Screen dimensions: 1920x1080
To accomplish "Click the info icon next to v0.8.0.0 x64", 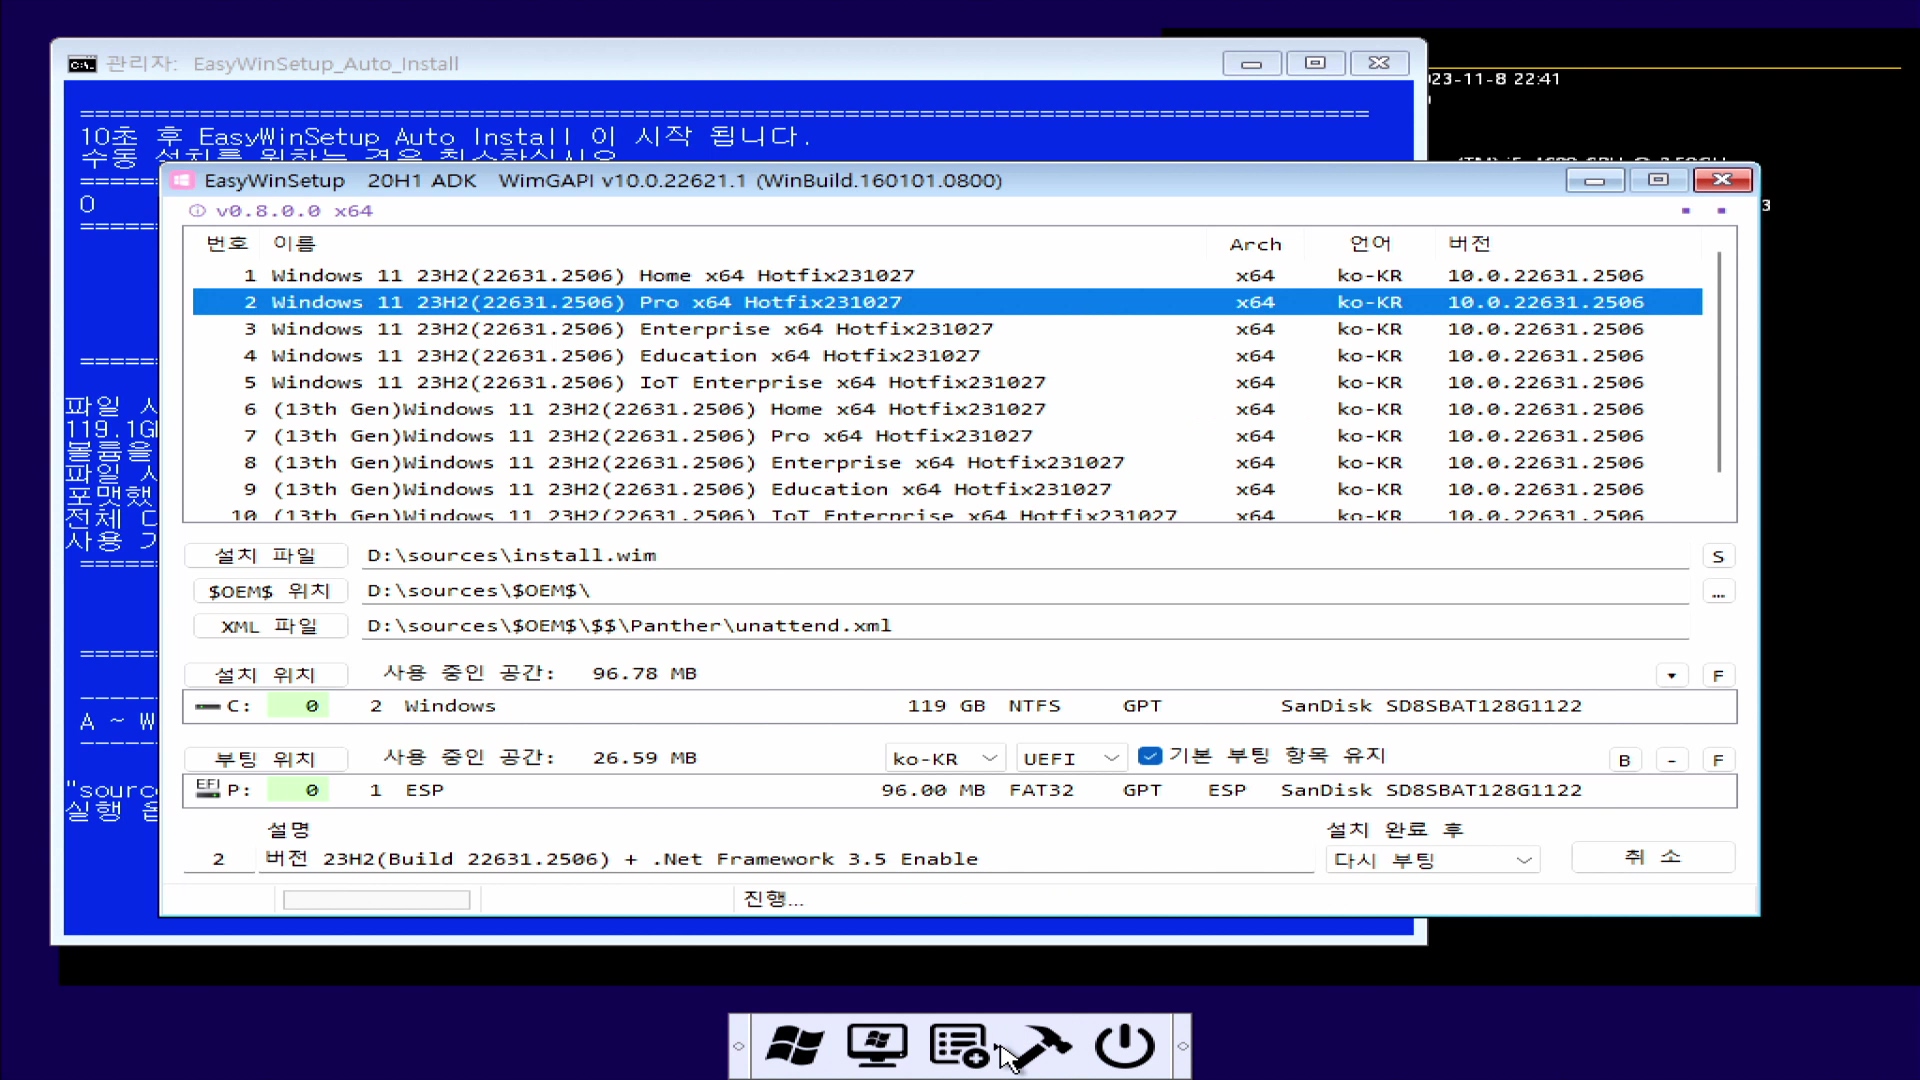I will coord(197,211).
